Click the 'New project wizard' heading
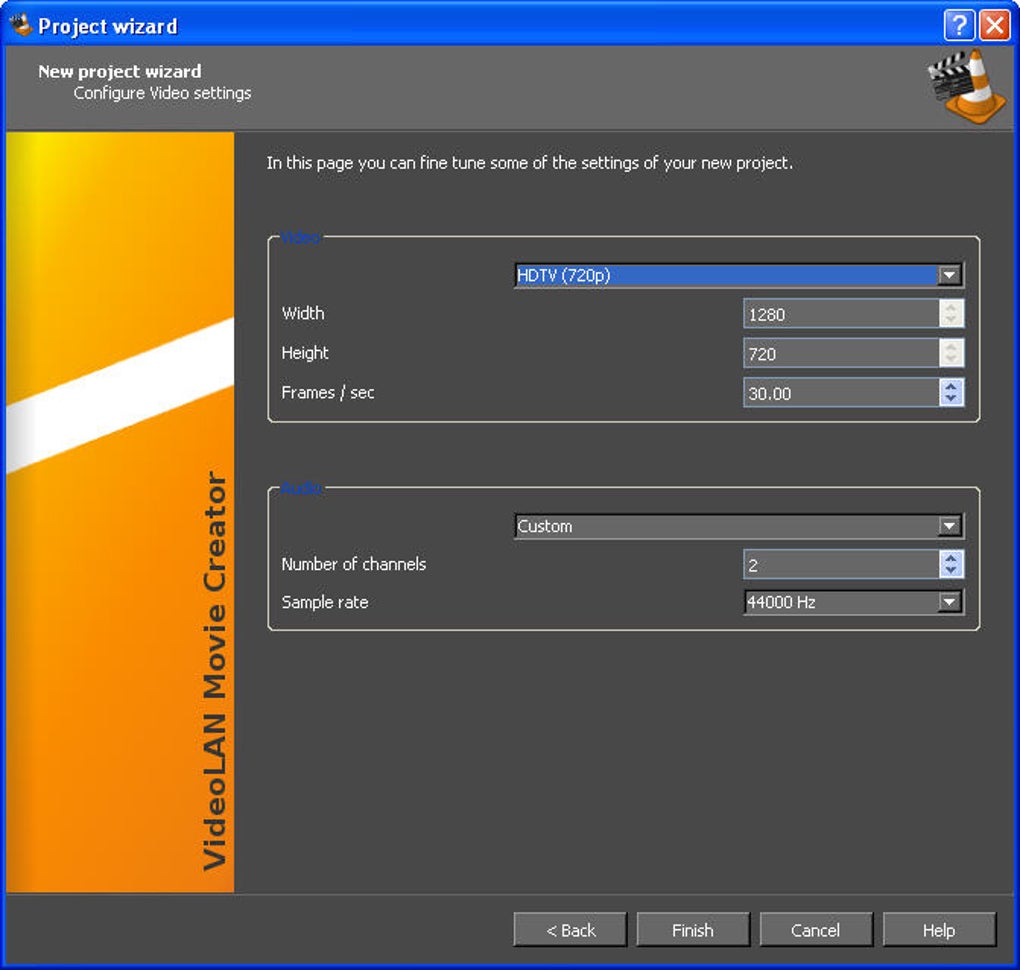The width and height of the screenshot is (1020, 970). click(120, 71)
